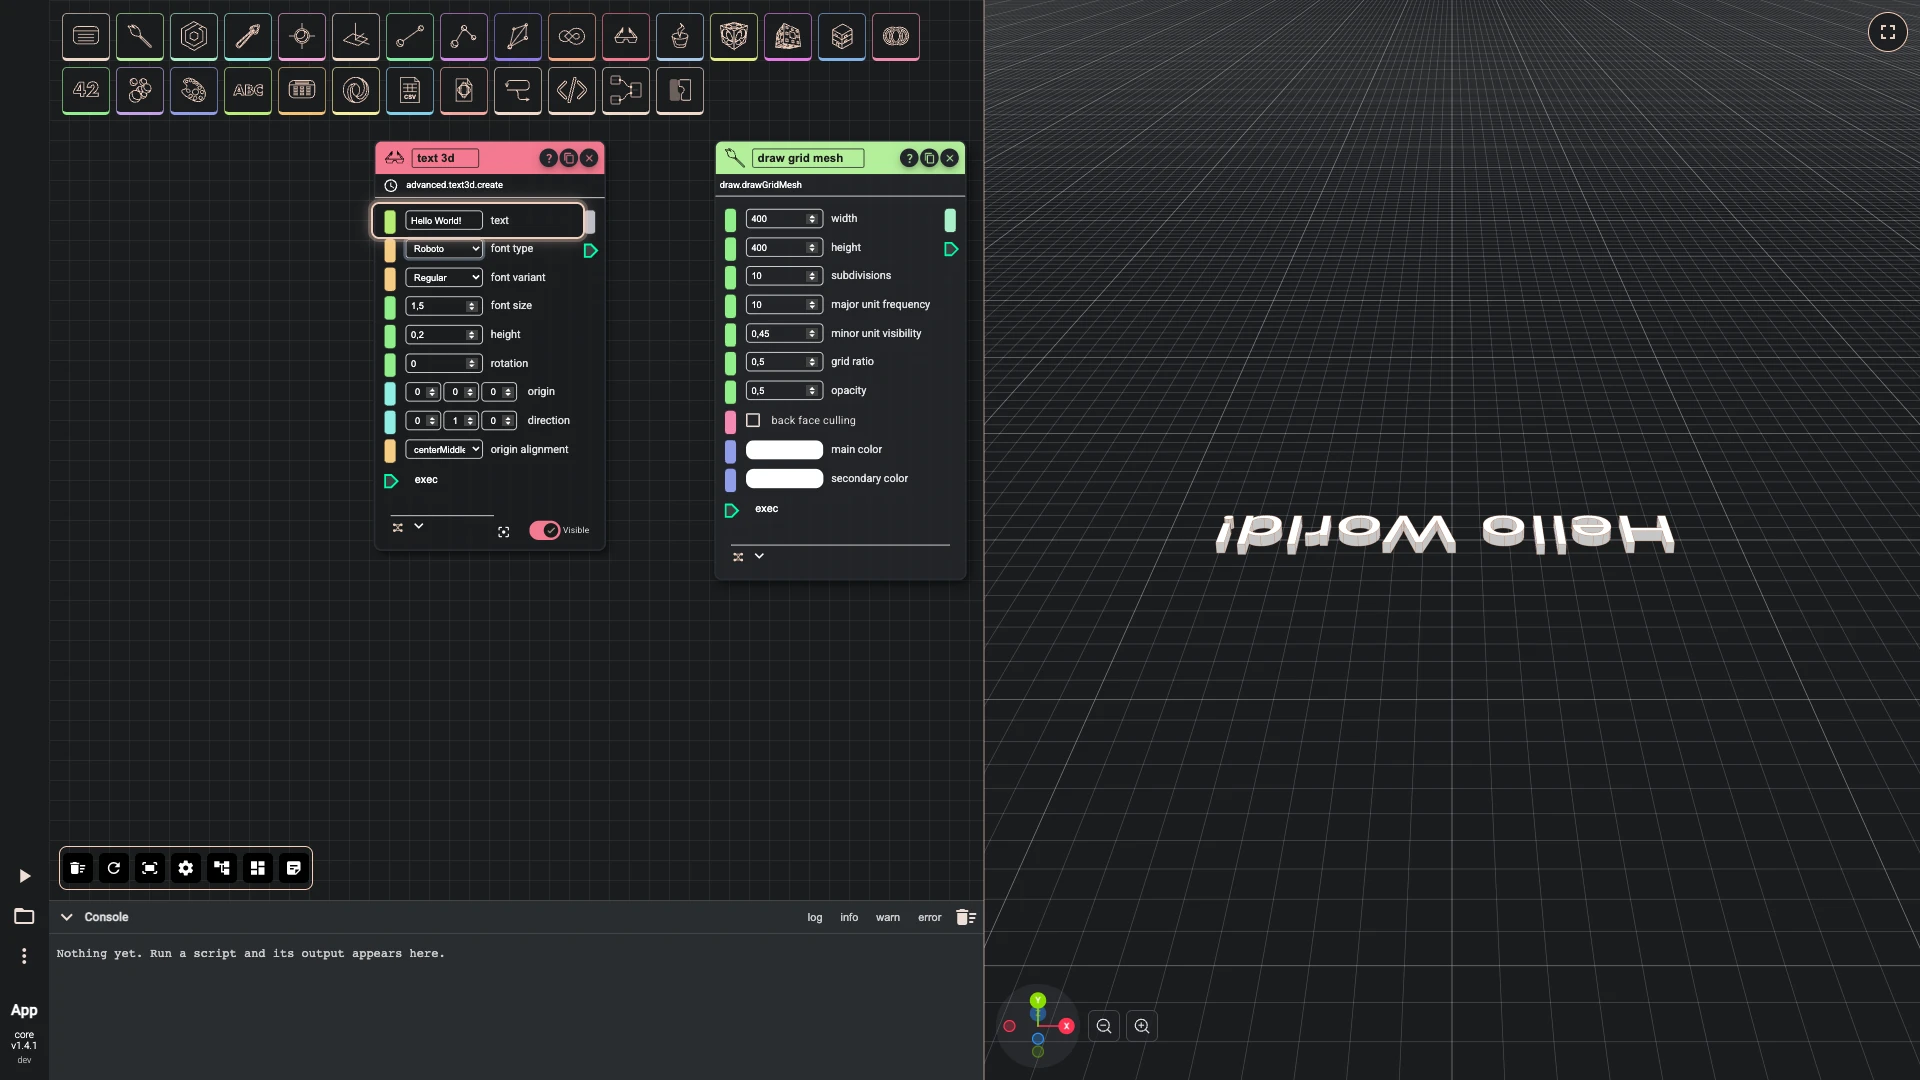Click the reload icon in bottom toolbar
The height and width of the screenshot is (1080, 1920).
point(114,868)
